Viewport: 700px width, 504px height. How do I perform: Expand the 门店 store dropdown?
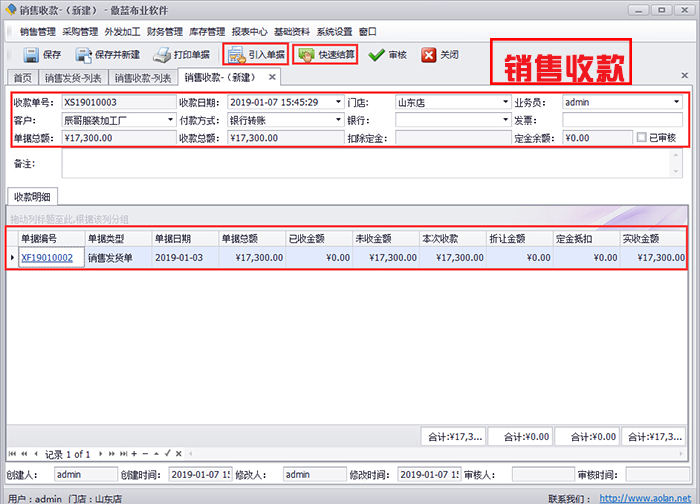tap(506, 102)
